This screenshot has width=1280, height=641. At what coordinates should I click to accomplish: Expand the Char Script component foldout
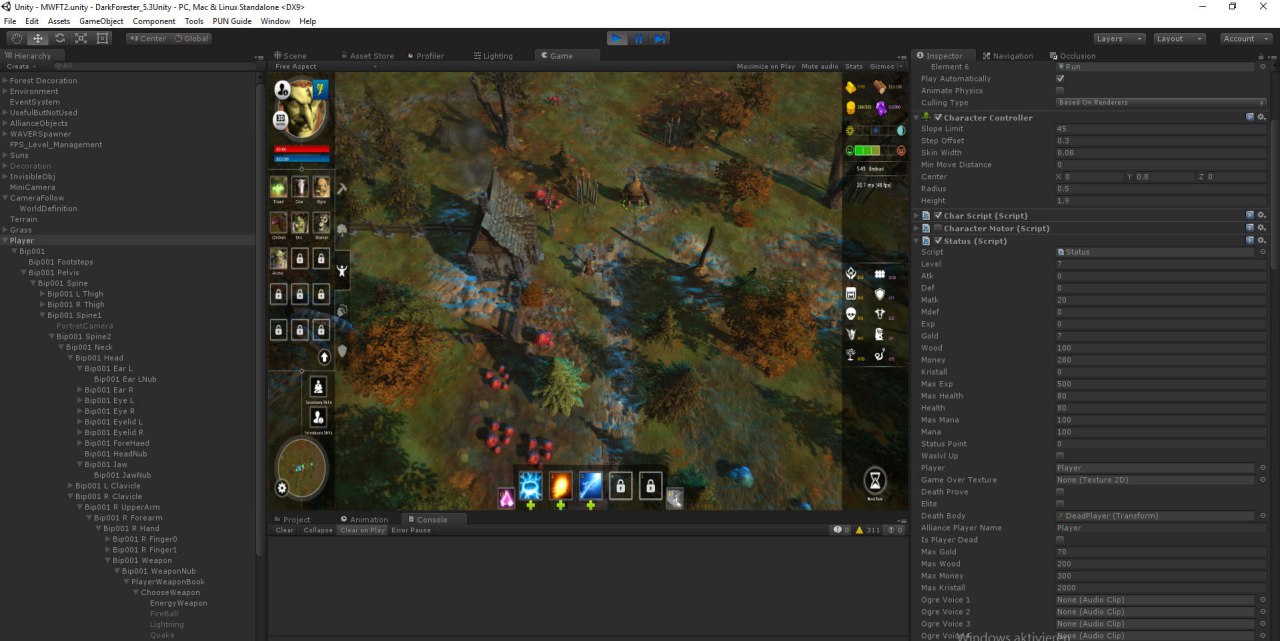point(917,215)
